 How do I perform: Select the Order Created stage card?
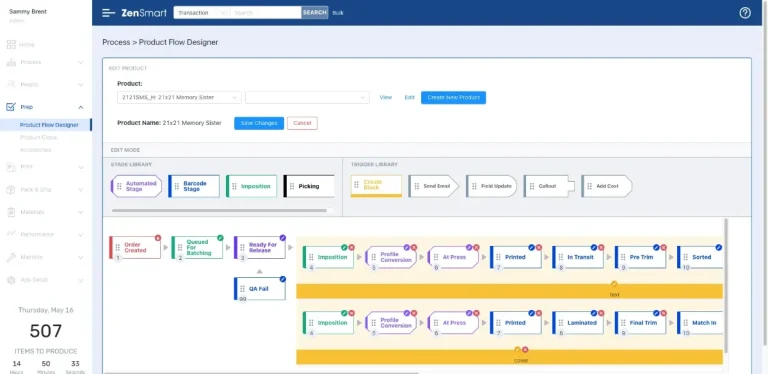pos(135,248)
